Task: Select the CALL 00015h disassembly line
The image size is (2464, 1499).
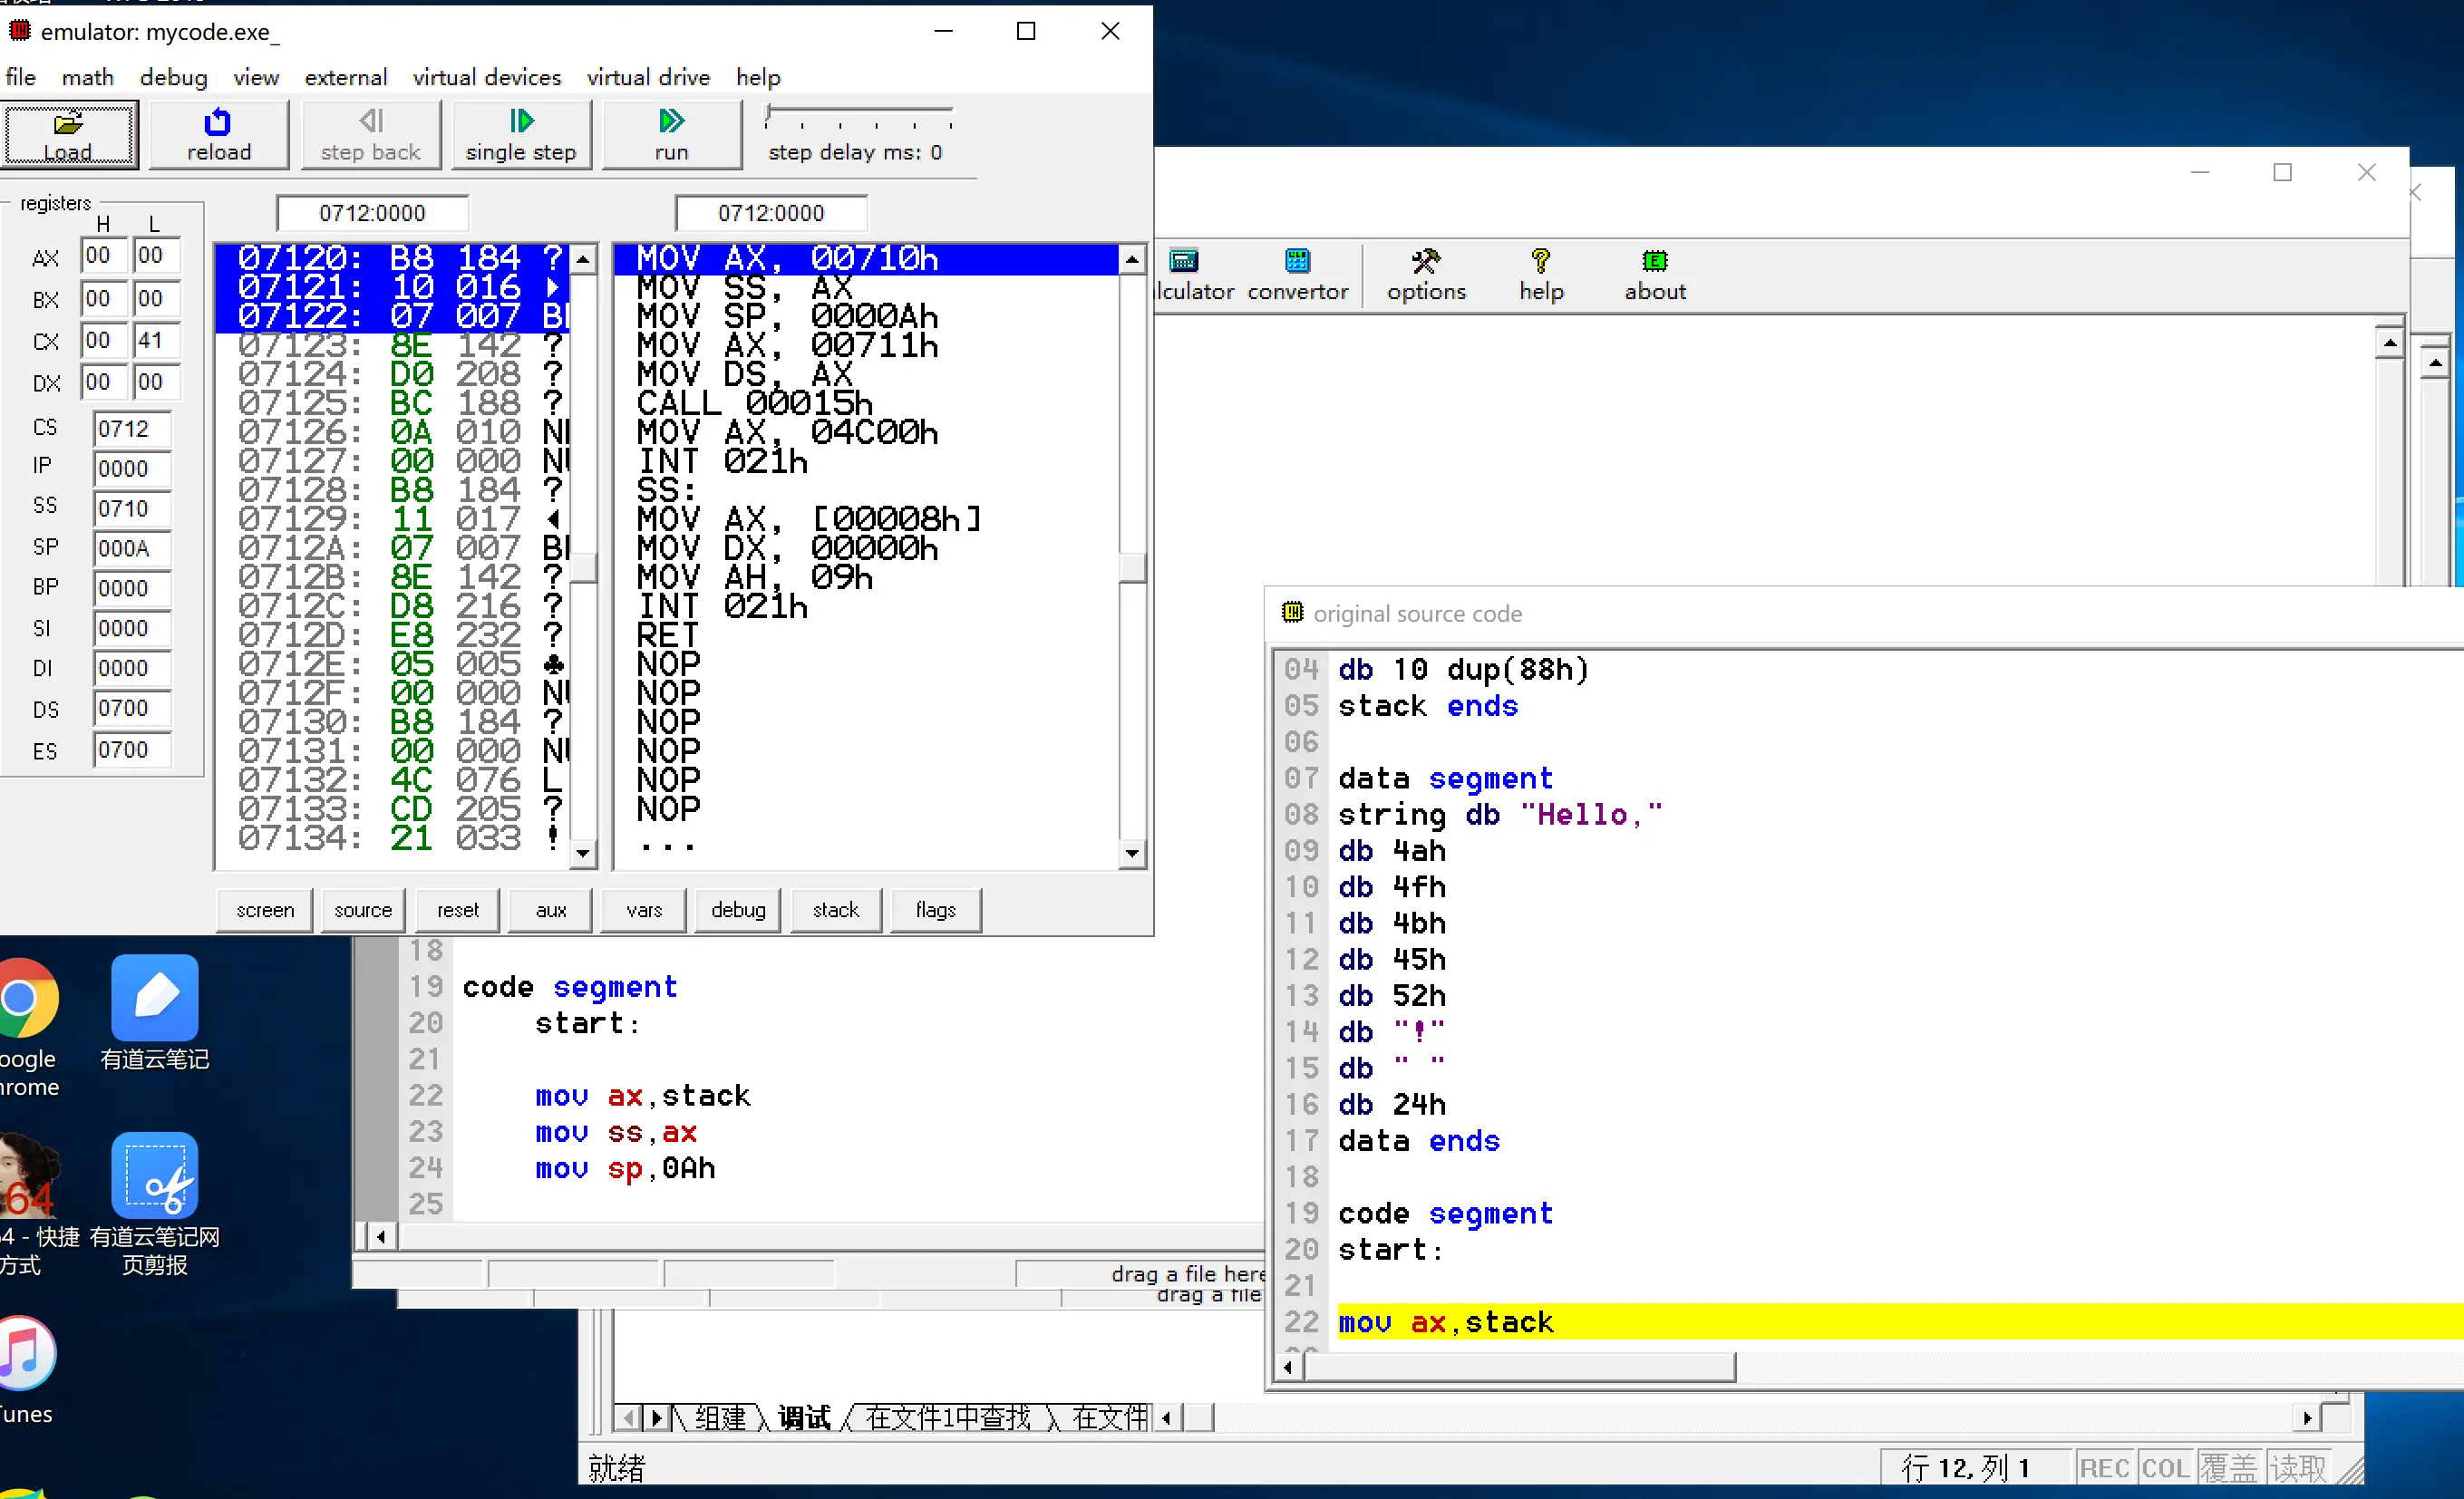Action: point(754,403)
